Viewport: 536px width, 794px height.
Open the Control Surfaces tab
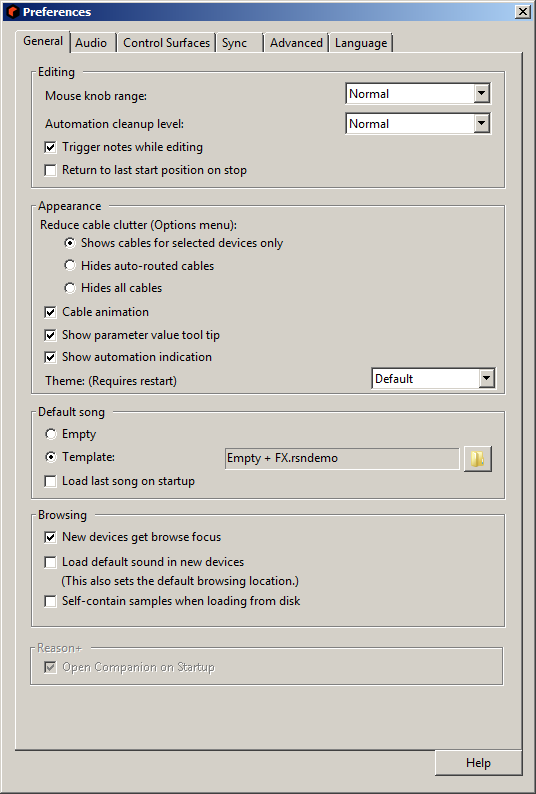pos(166,43)
